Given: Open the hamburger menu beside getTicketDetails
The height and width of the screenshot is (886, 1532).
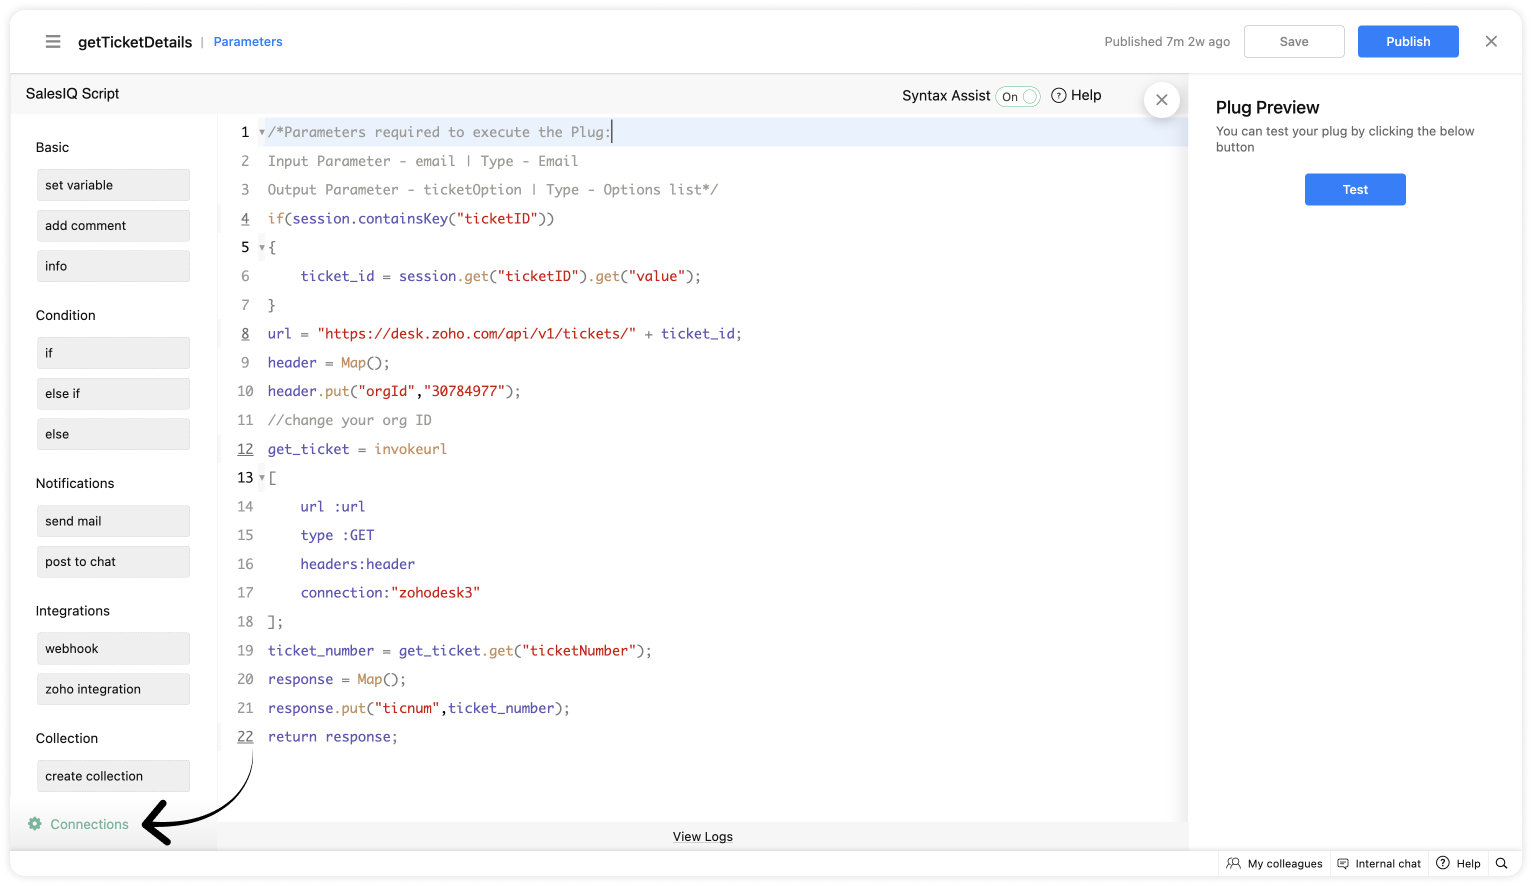Looking at the screenshot, I should 53,42.
